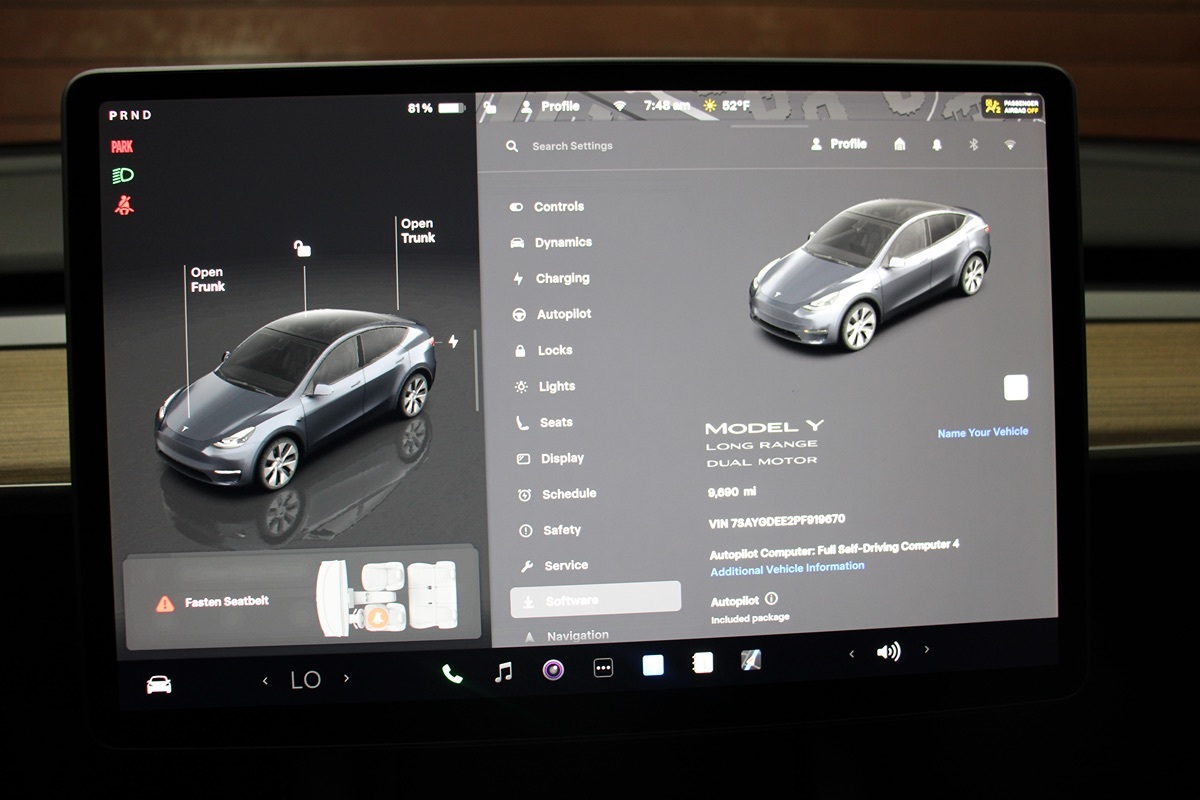The width and height of the screenshot is (1200, 800).
Task: Tap Open Frunk on the car view
Action: (x=207, y=279)
